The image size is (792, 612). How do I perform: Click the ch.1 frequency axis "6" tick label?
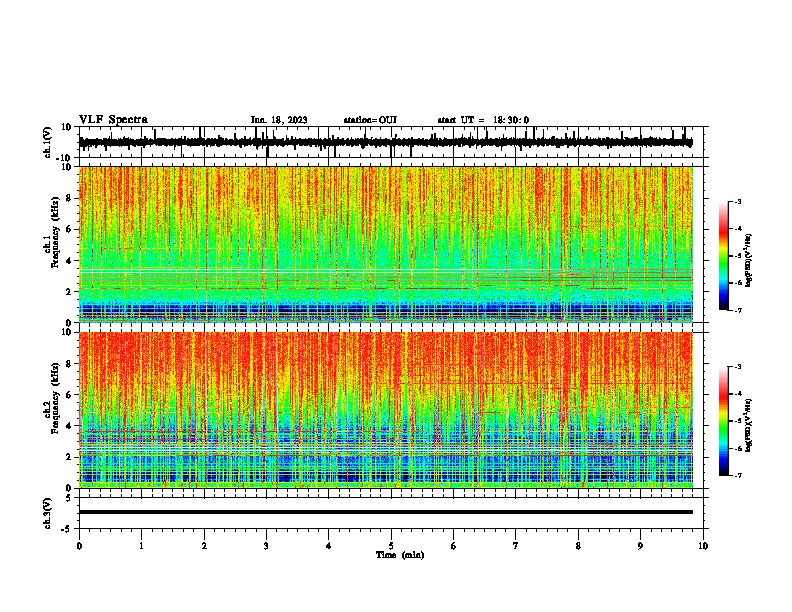pyautogui.click(x=70, y=229)
